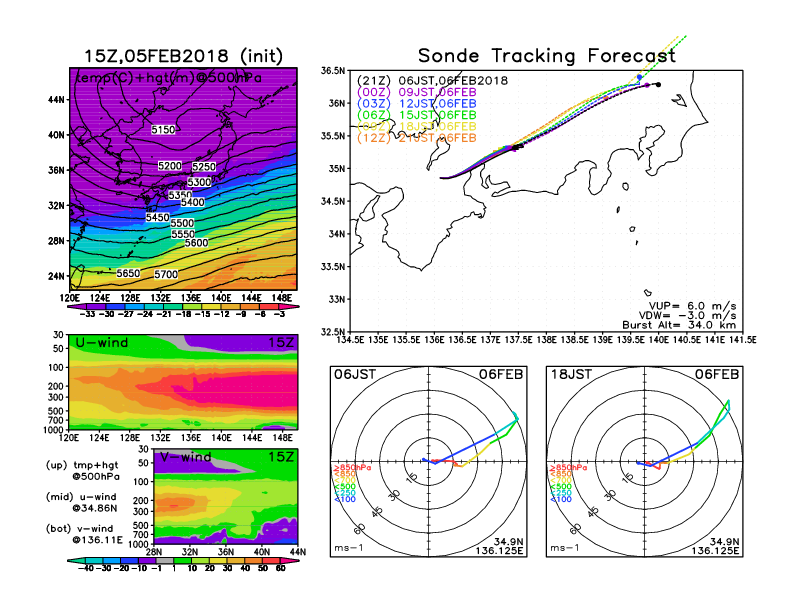The height and width of the screenshot is (612, 792).
Task: Click the "(mid) u-wind @34.86N" caption
Action: point(81,502)
